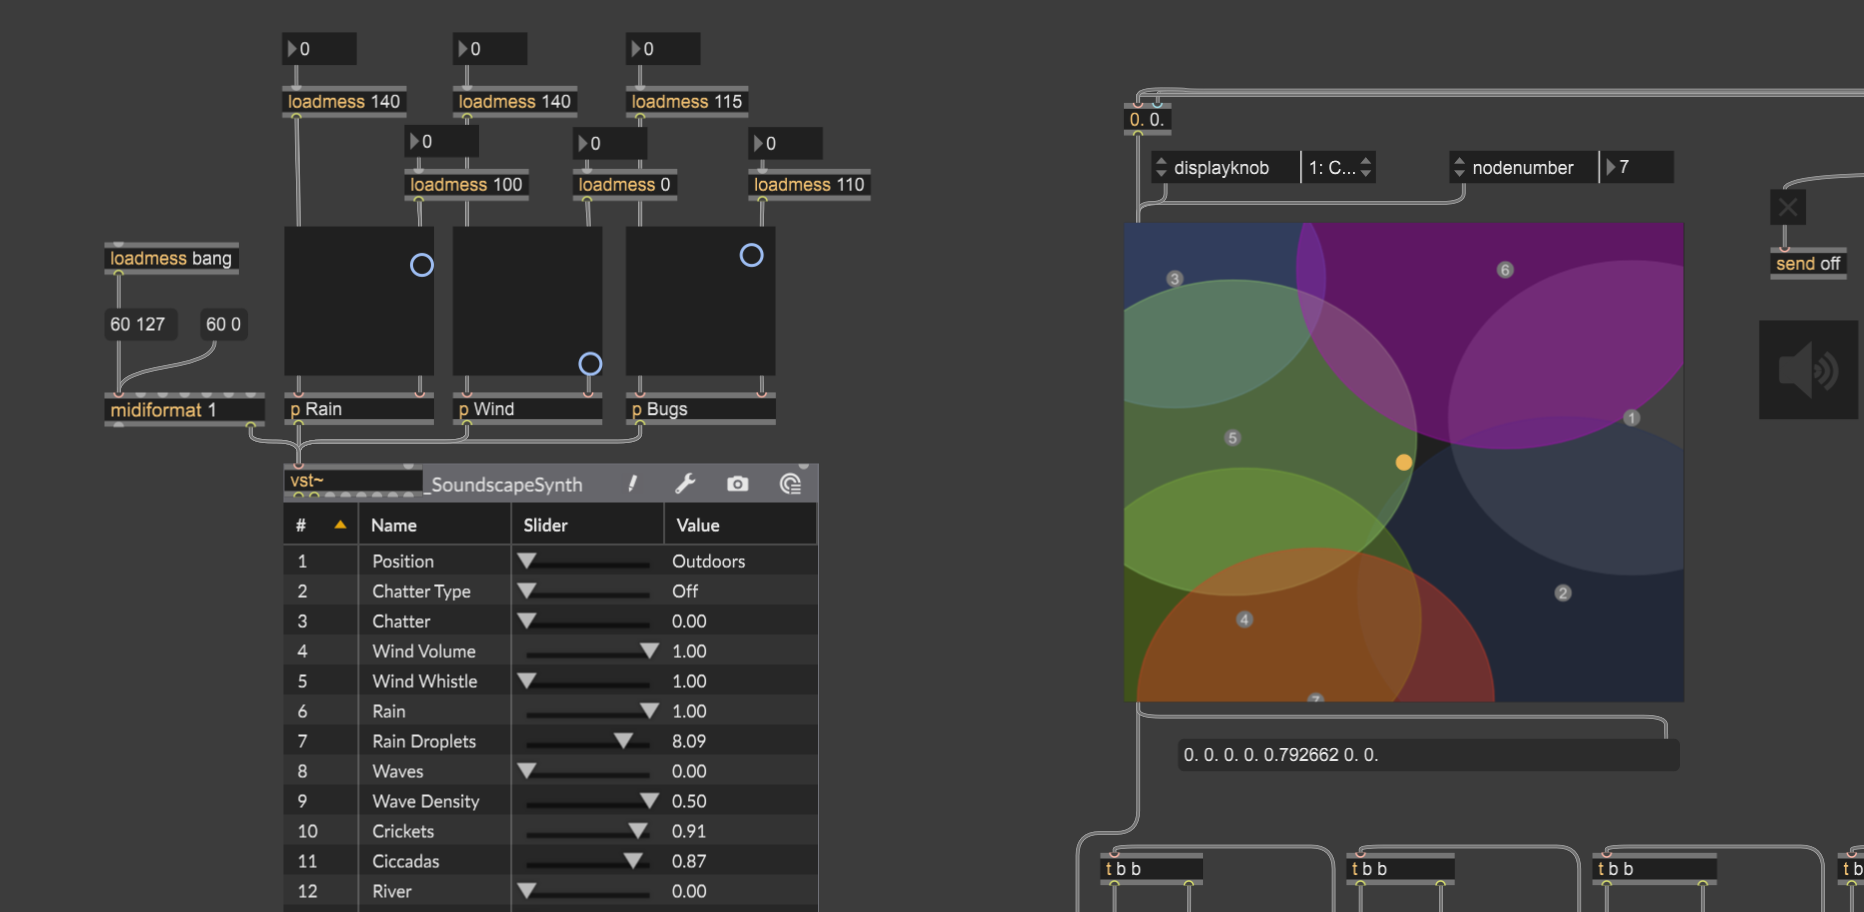Click the Rain Droplets slider handle
Screen dimensions: 1864x912
[x=623, y=741]
